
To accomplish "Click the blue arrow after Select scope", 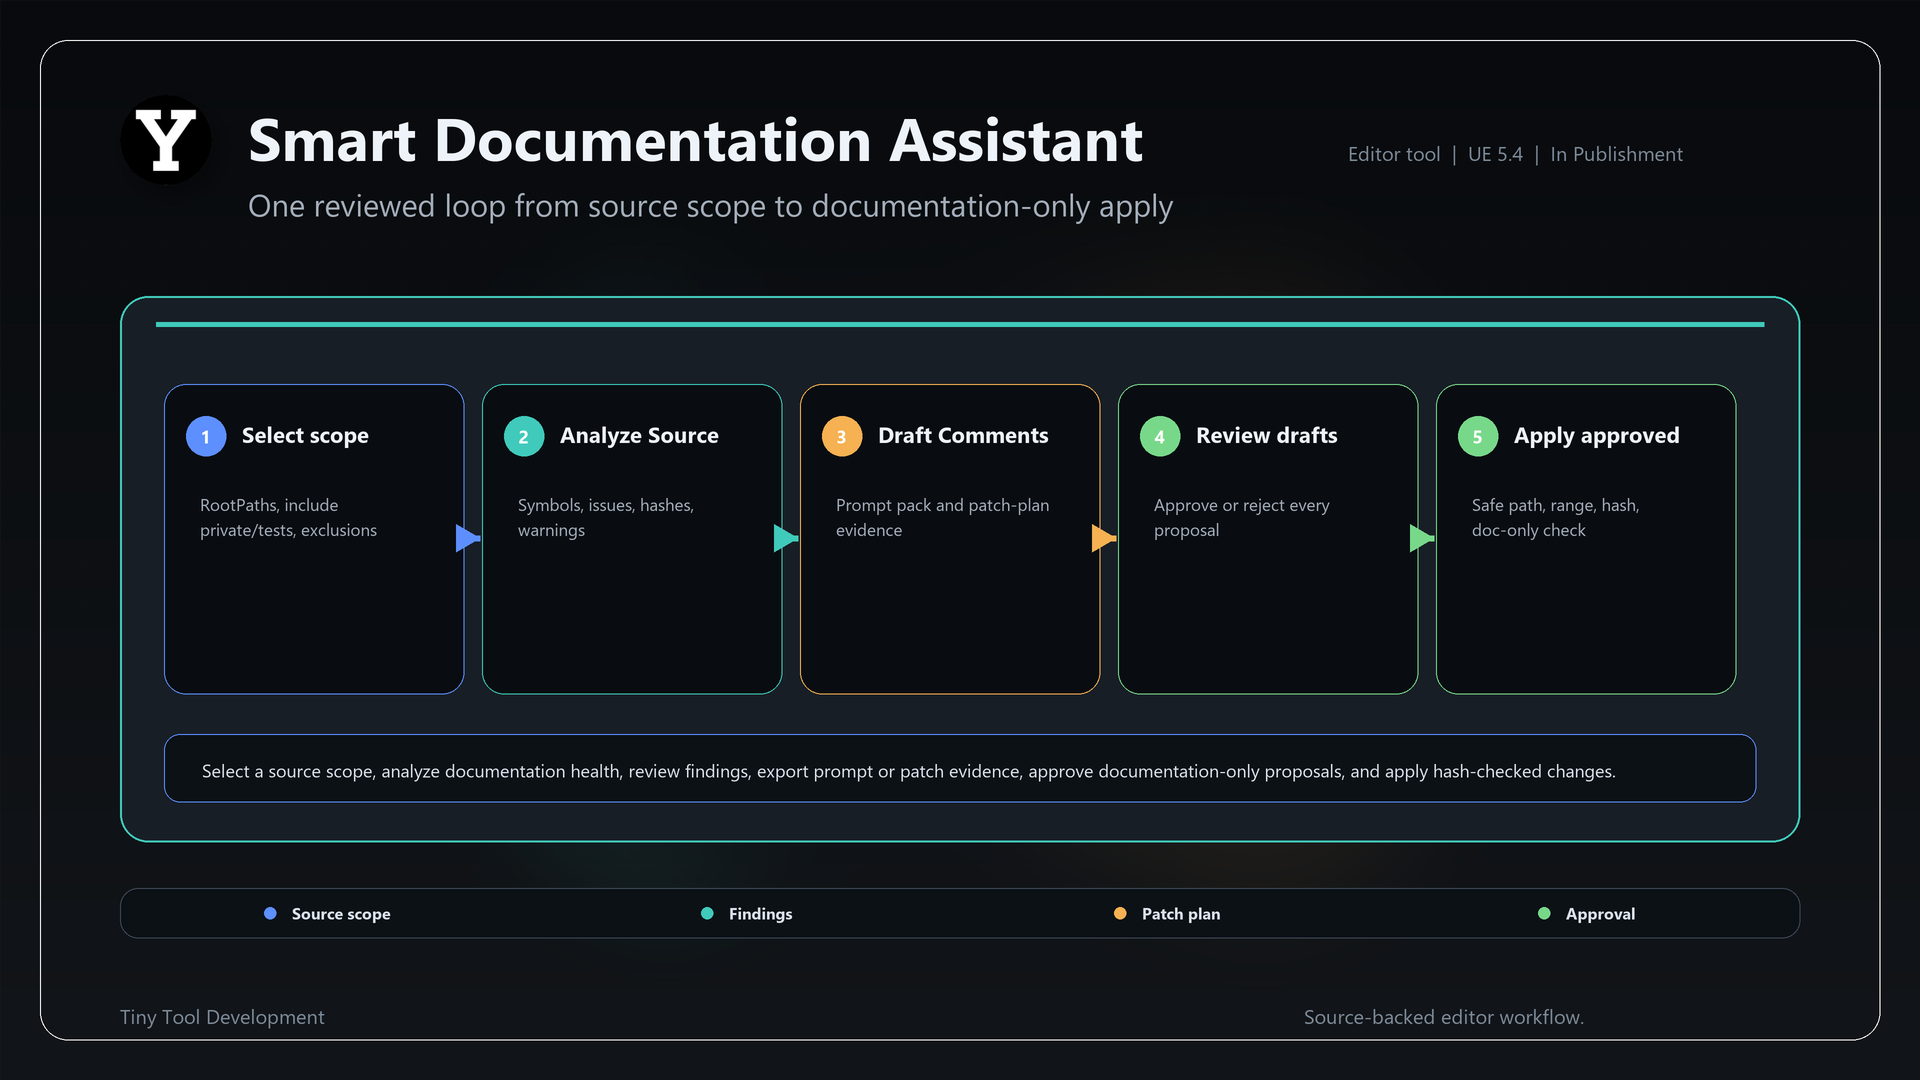I will pyautogui.click(x=468, y=538).
